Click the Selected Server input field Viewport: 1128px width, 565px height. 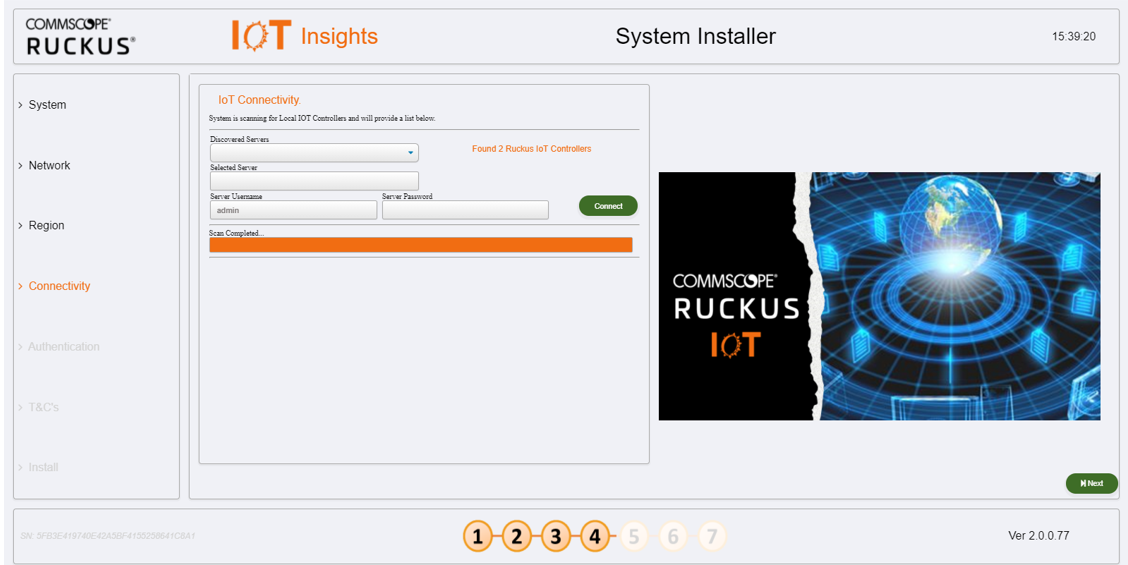pyautogui.click(x=314, y=181)
